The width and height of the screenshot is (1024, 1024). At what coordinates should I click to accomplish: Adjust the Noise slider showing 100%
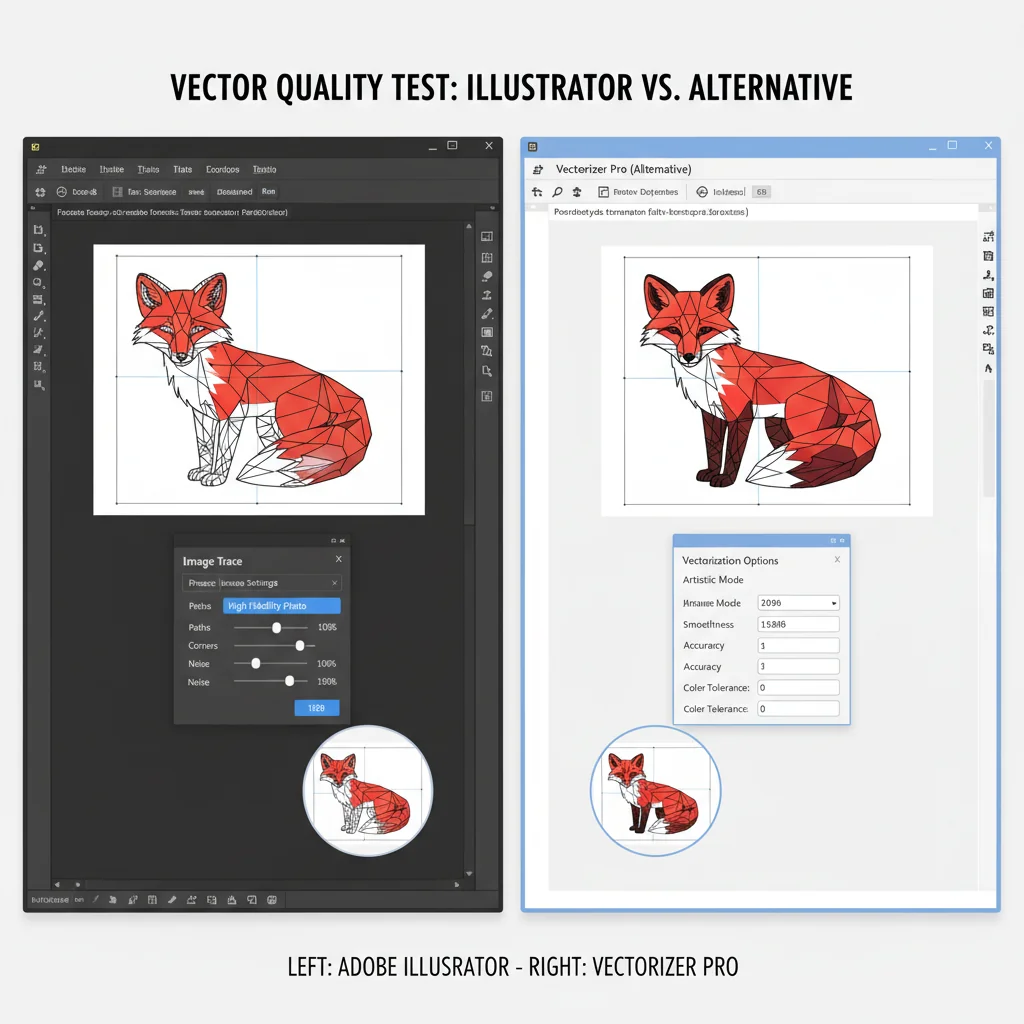tap(256, 664)
